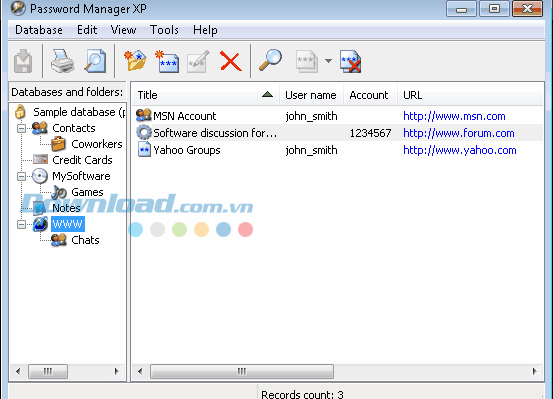This screenshot has width=553, height=399.
Task: Open the http://www.yahoo.com link
Action: point(460,150)
